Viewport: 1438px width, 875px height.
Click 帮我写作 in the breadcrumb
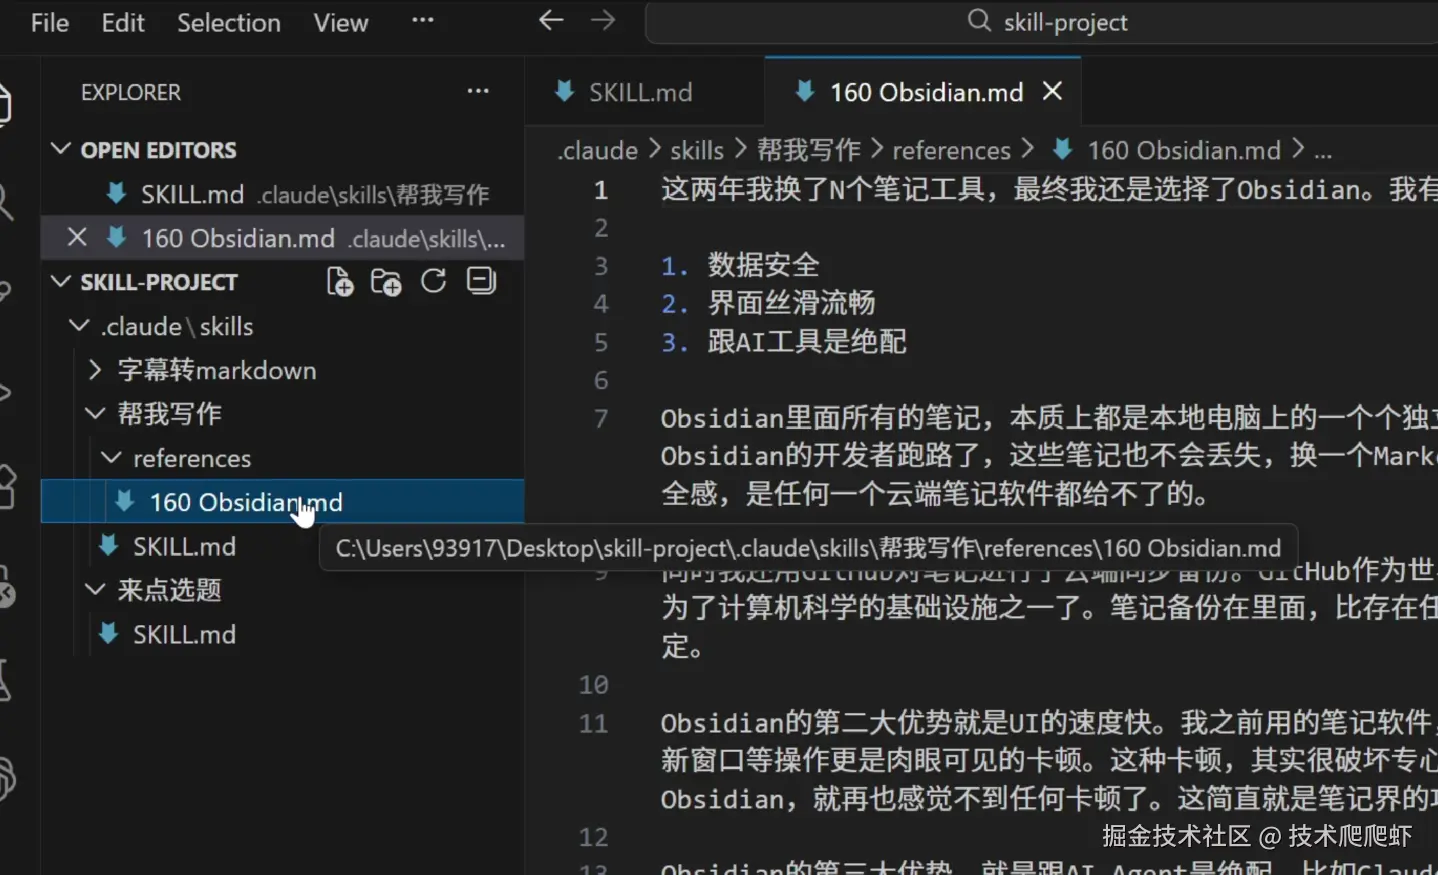coord(808,150)
